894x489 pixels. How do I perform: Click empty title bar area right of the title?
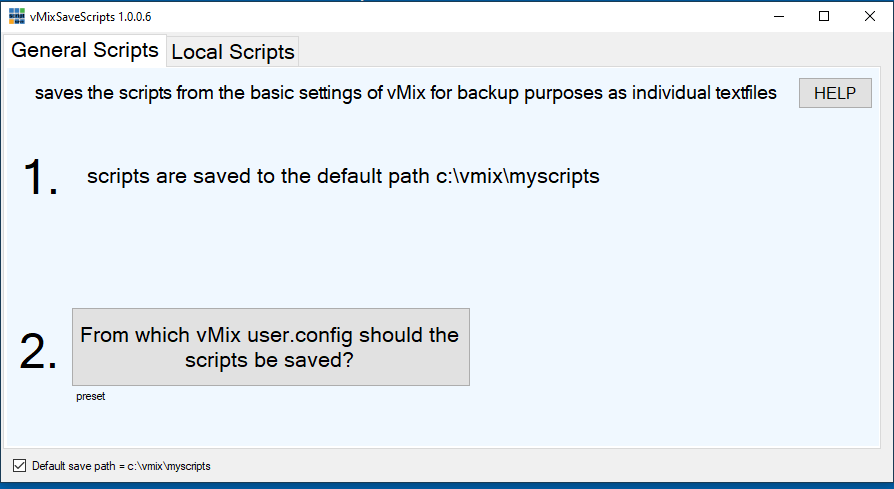(450, 17)
